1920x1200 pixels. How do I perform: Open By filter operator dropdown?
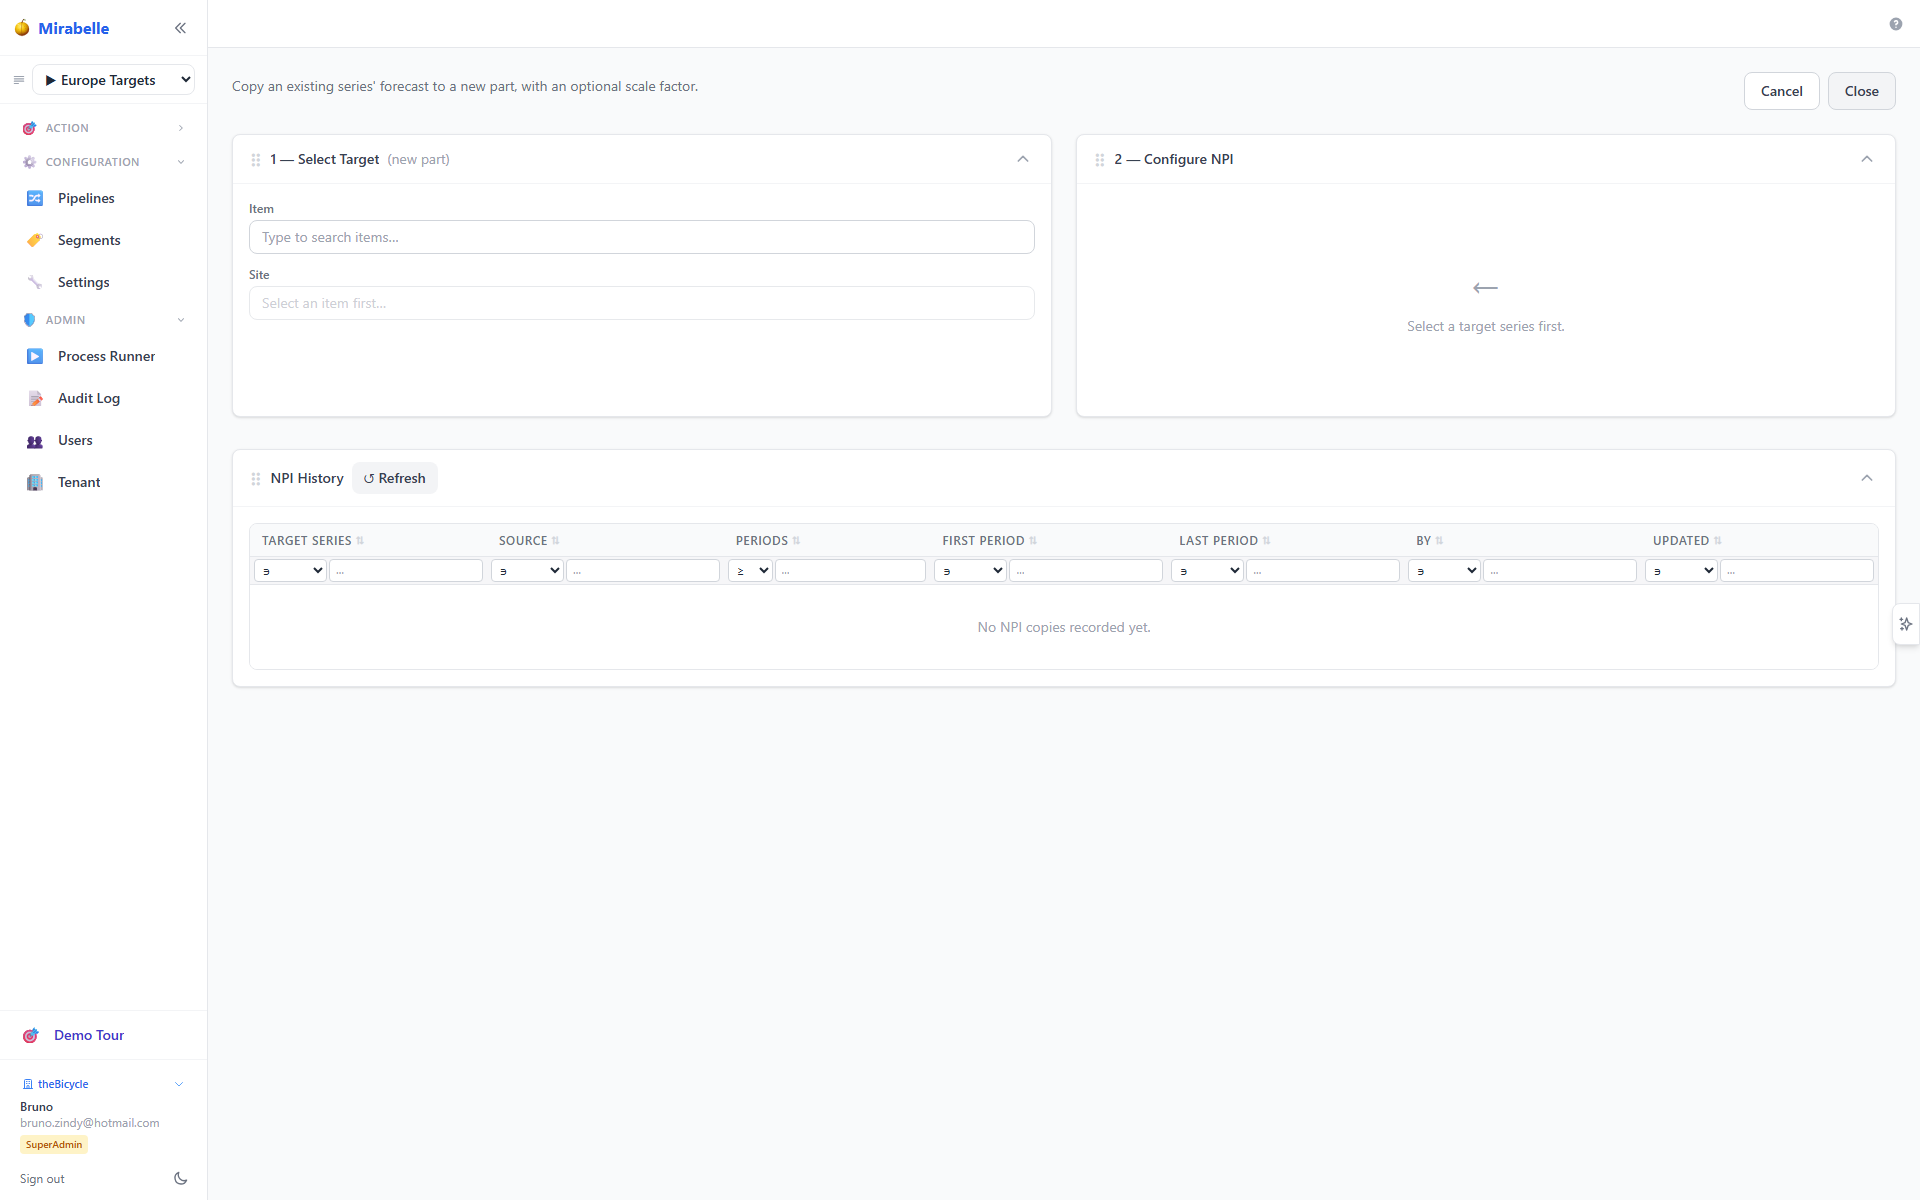[1444, 571]
